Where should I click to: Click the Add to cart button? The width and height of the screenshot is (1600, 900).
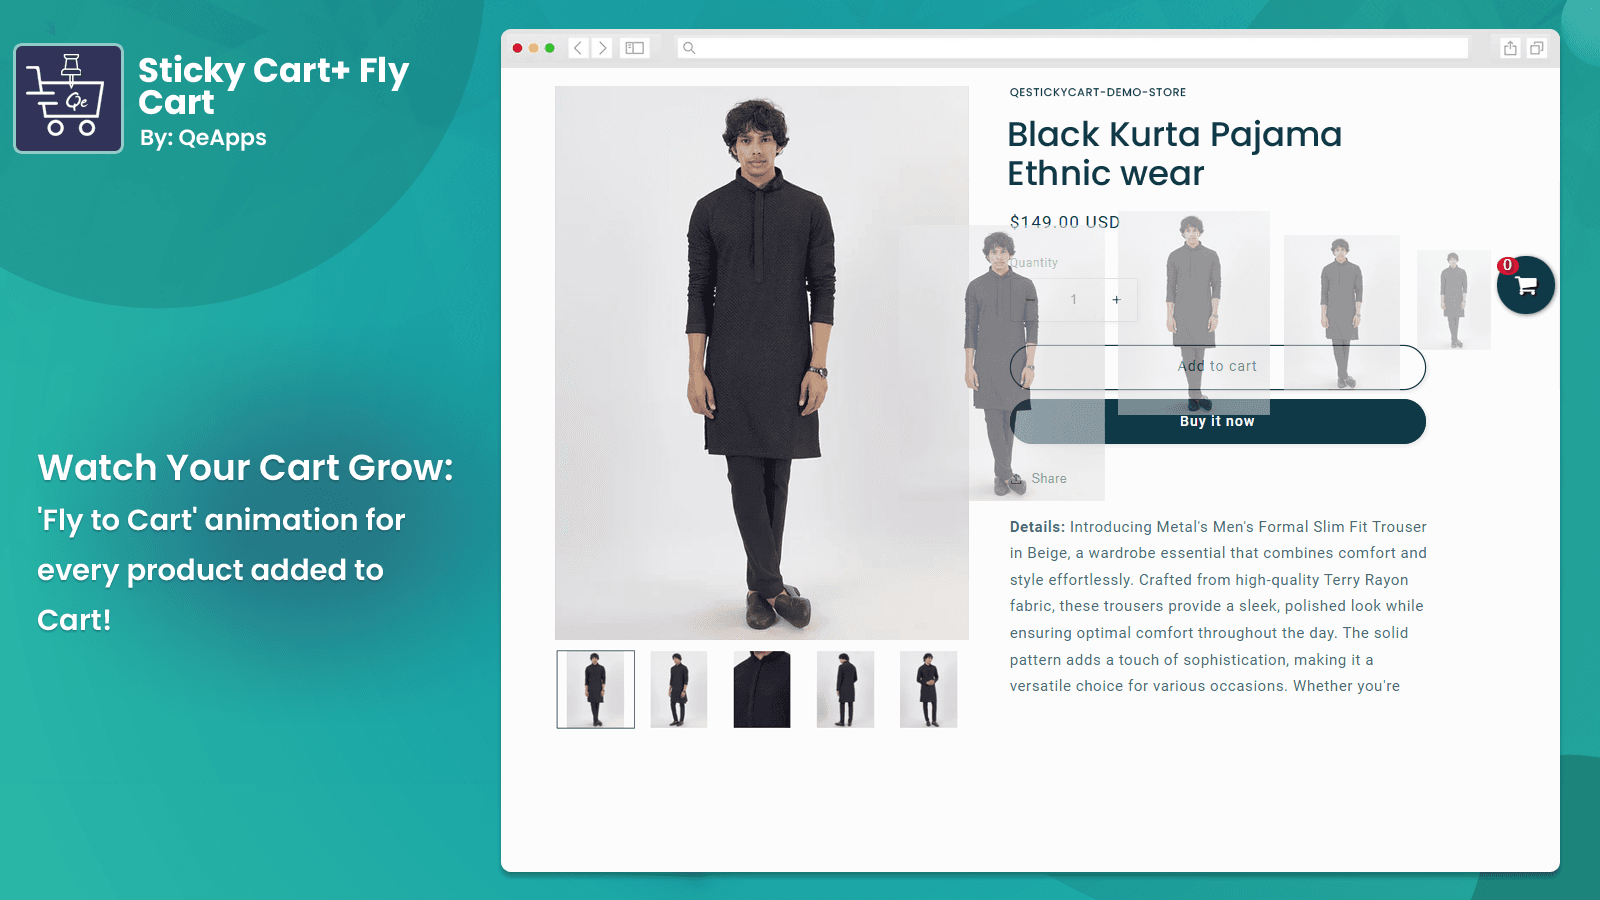1218,367
